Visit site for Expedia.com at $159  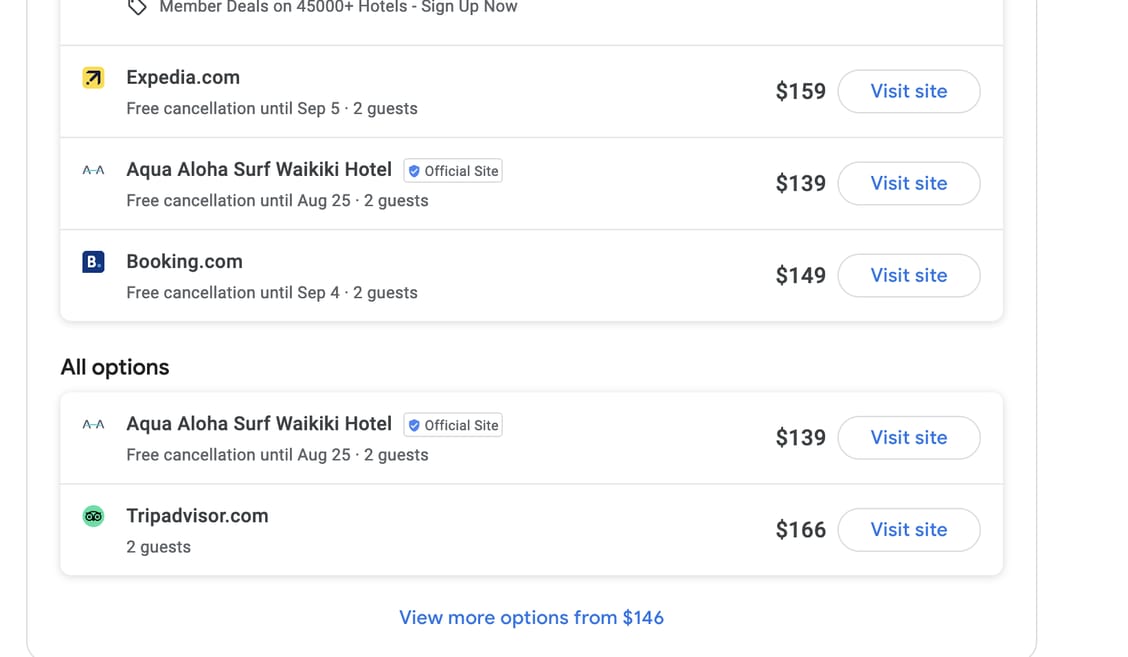tap(908, 91)
